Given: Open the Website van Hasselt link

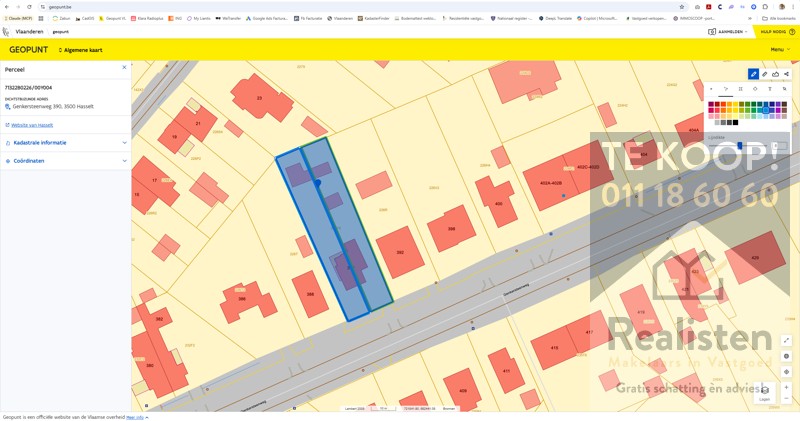Looking at the screenshot, I should pyautogui.click(x=30, y=125).
